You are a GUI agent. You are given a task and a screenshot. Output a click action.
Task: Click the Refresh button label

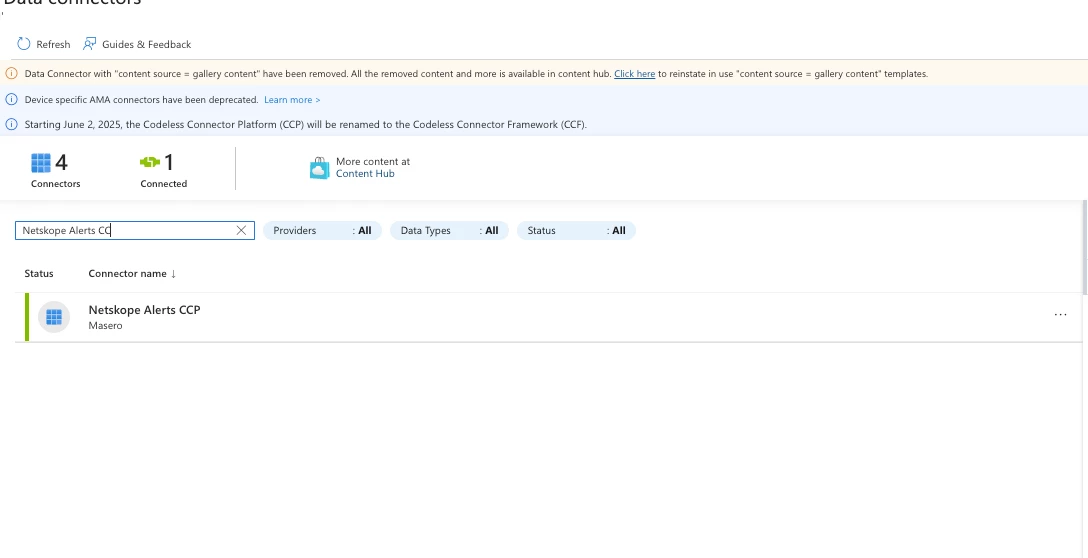[x=53, y=44]
